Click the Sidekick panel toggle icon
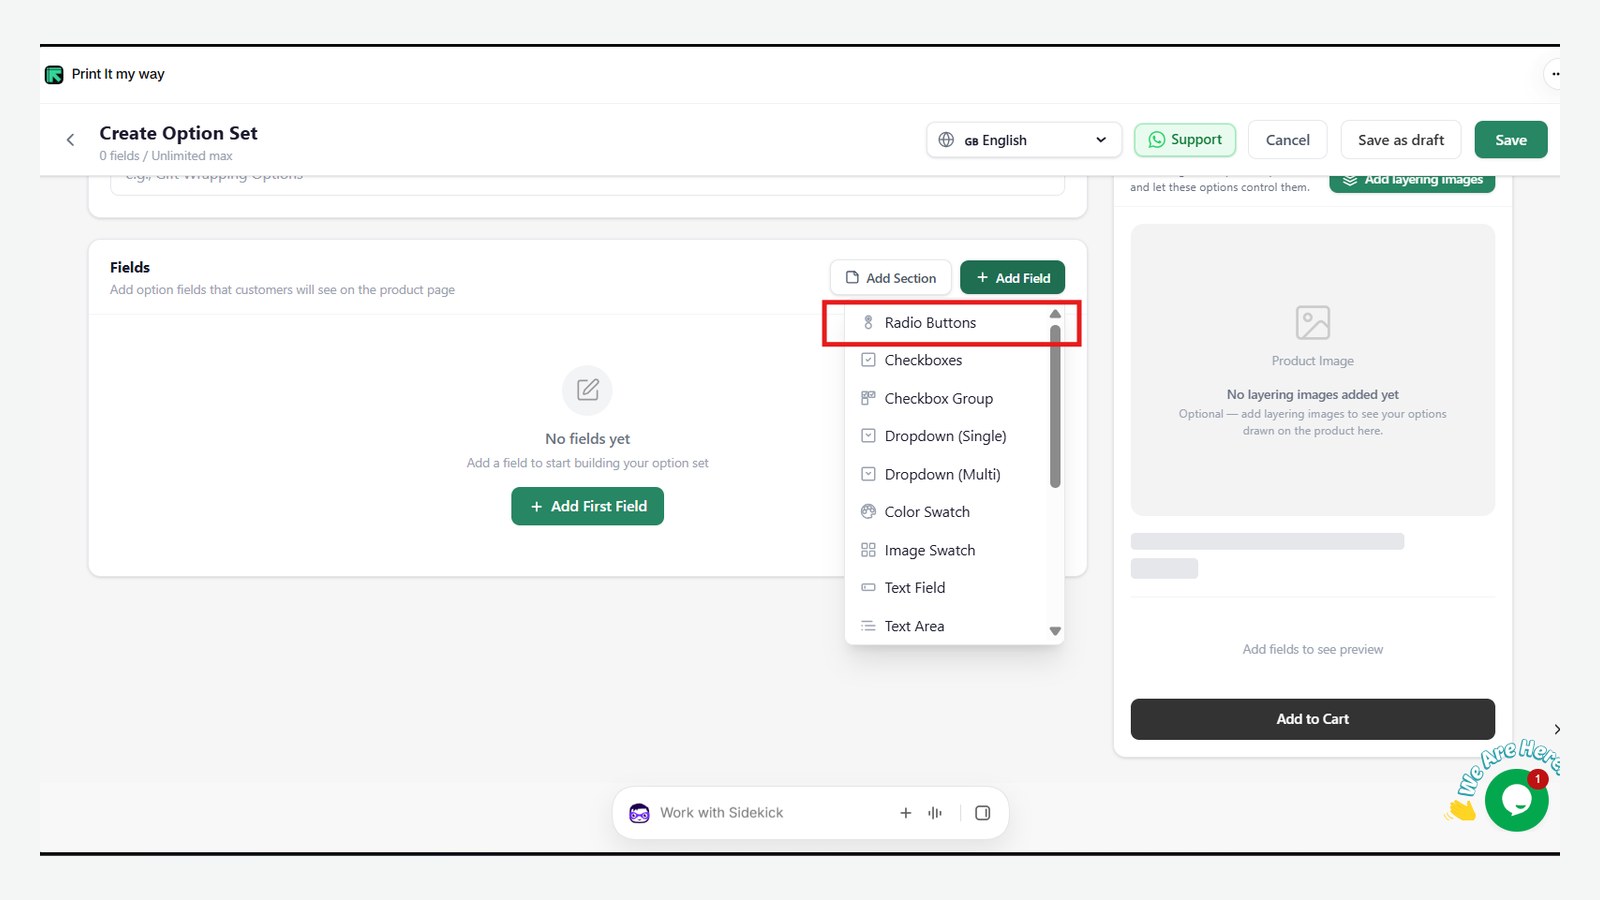1600x900 pixels. click(x=983, y=813)
